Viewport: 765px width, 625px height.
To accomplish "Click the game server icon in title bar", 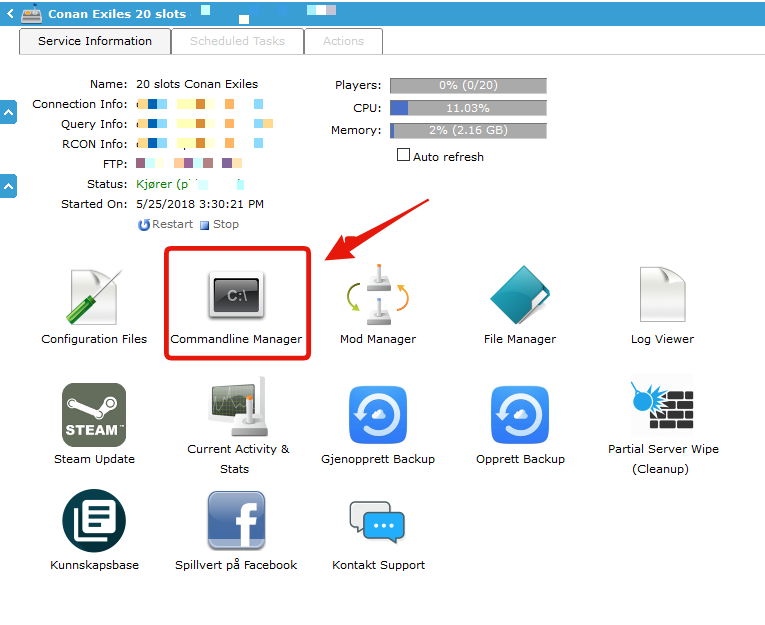I will [32, 14].
